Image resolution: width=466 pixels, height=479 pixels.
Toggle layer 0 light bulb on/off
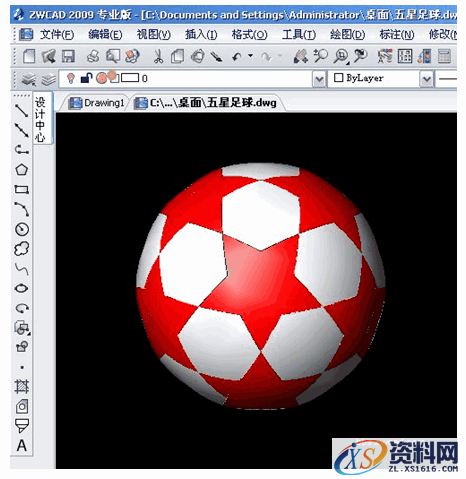pos(70,78)
